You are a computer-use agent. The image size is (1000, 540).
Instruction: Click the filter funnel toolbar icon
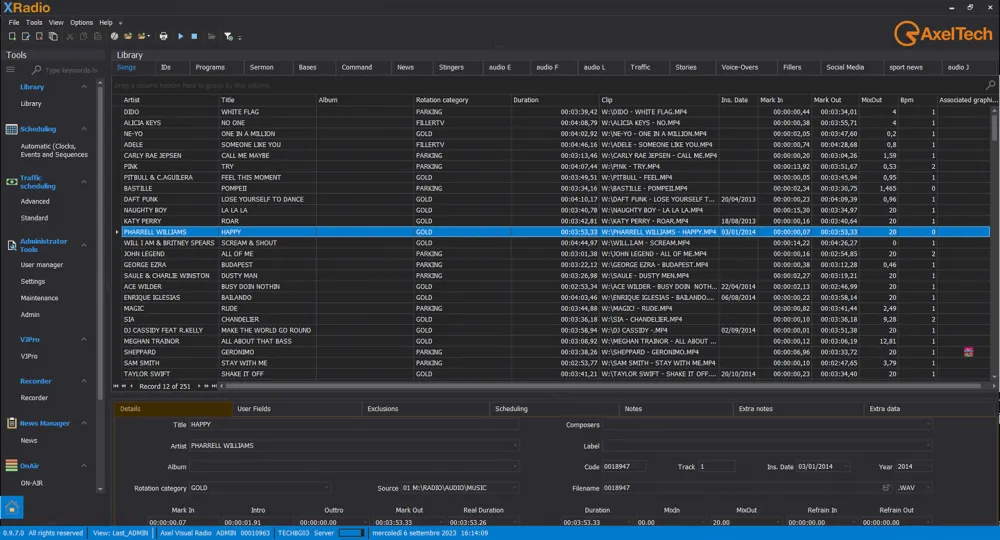[228, 36]
